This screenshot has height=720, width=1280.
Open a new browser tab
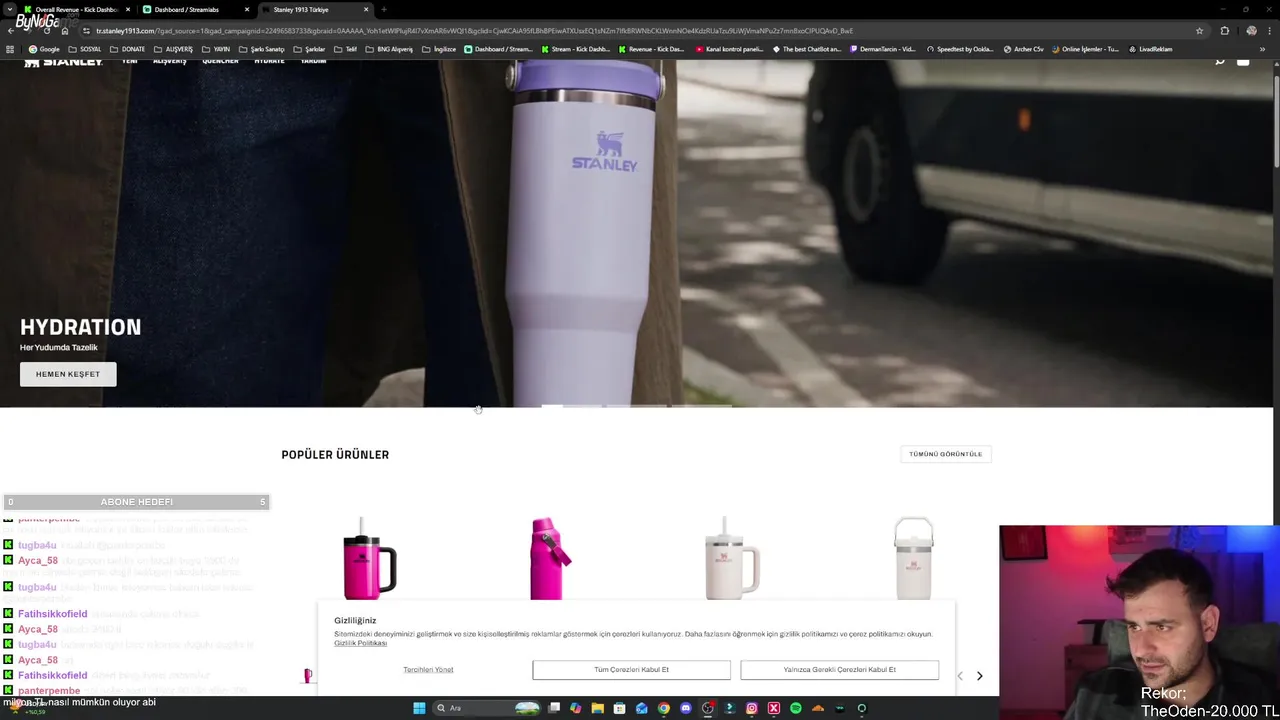[x=384, y=9]
